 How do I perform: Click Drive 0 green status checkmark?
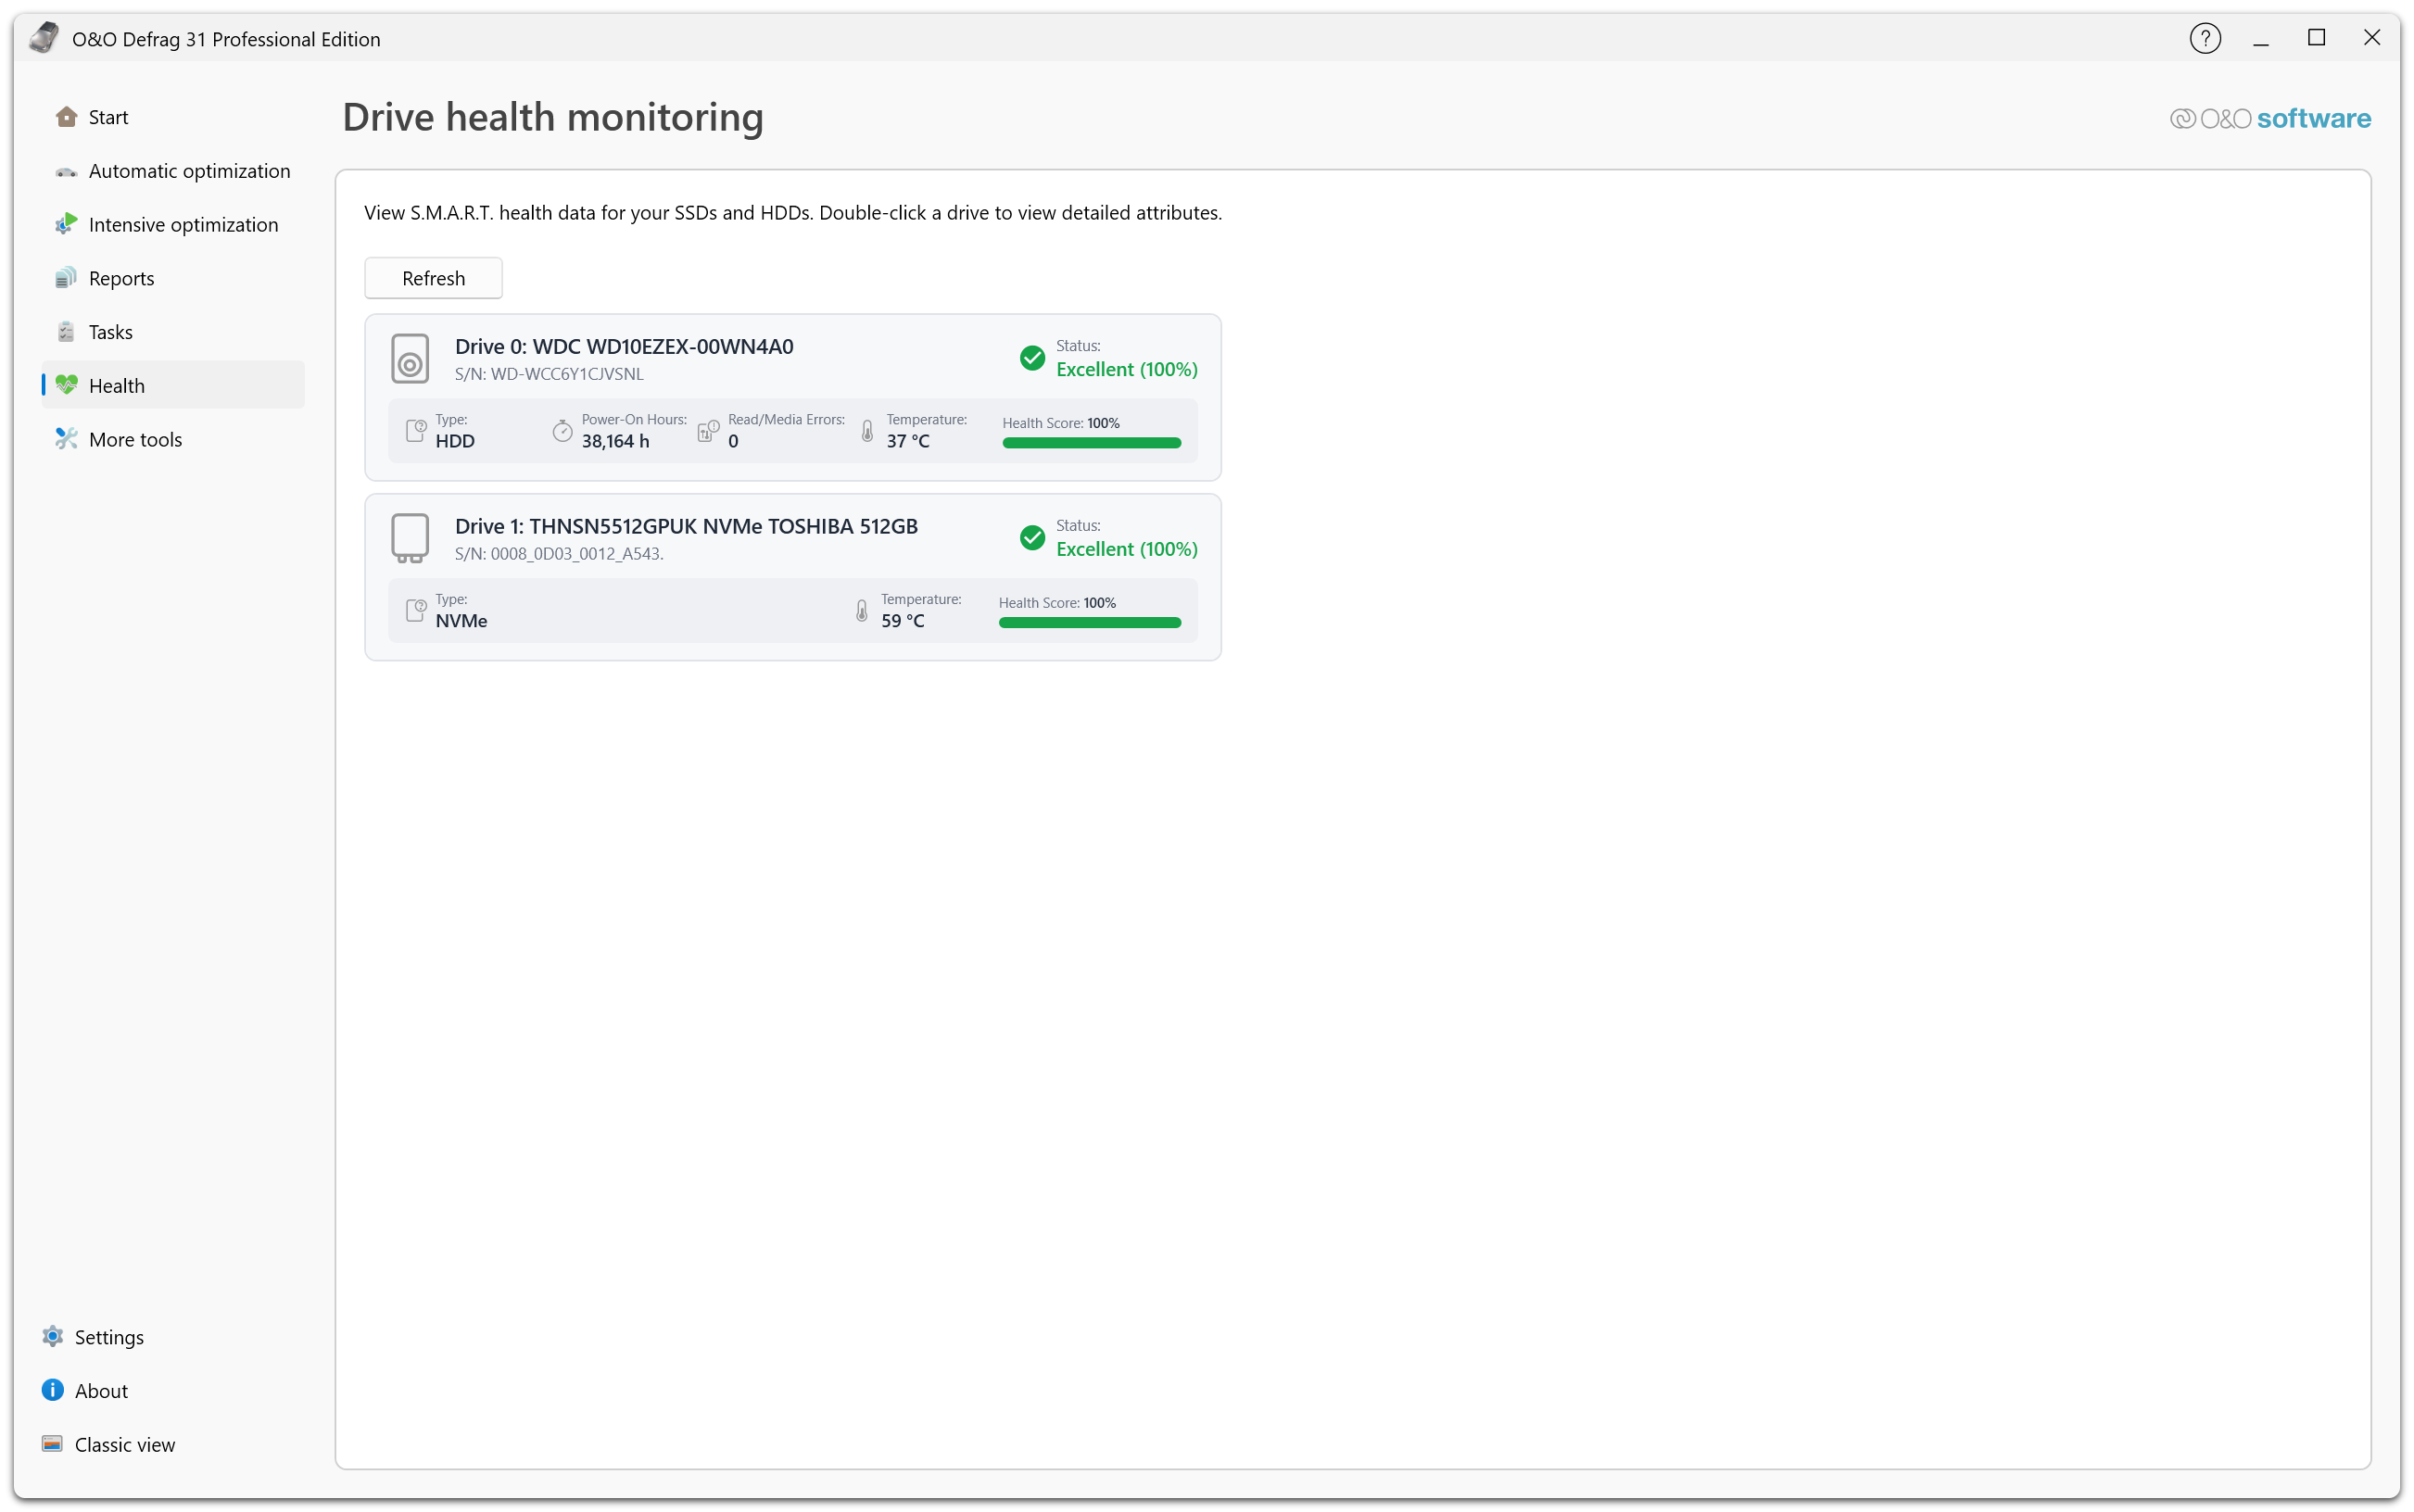[1032, 358]
